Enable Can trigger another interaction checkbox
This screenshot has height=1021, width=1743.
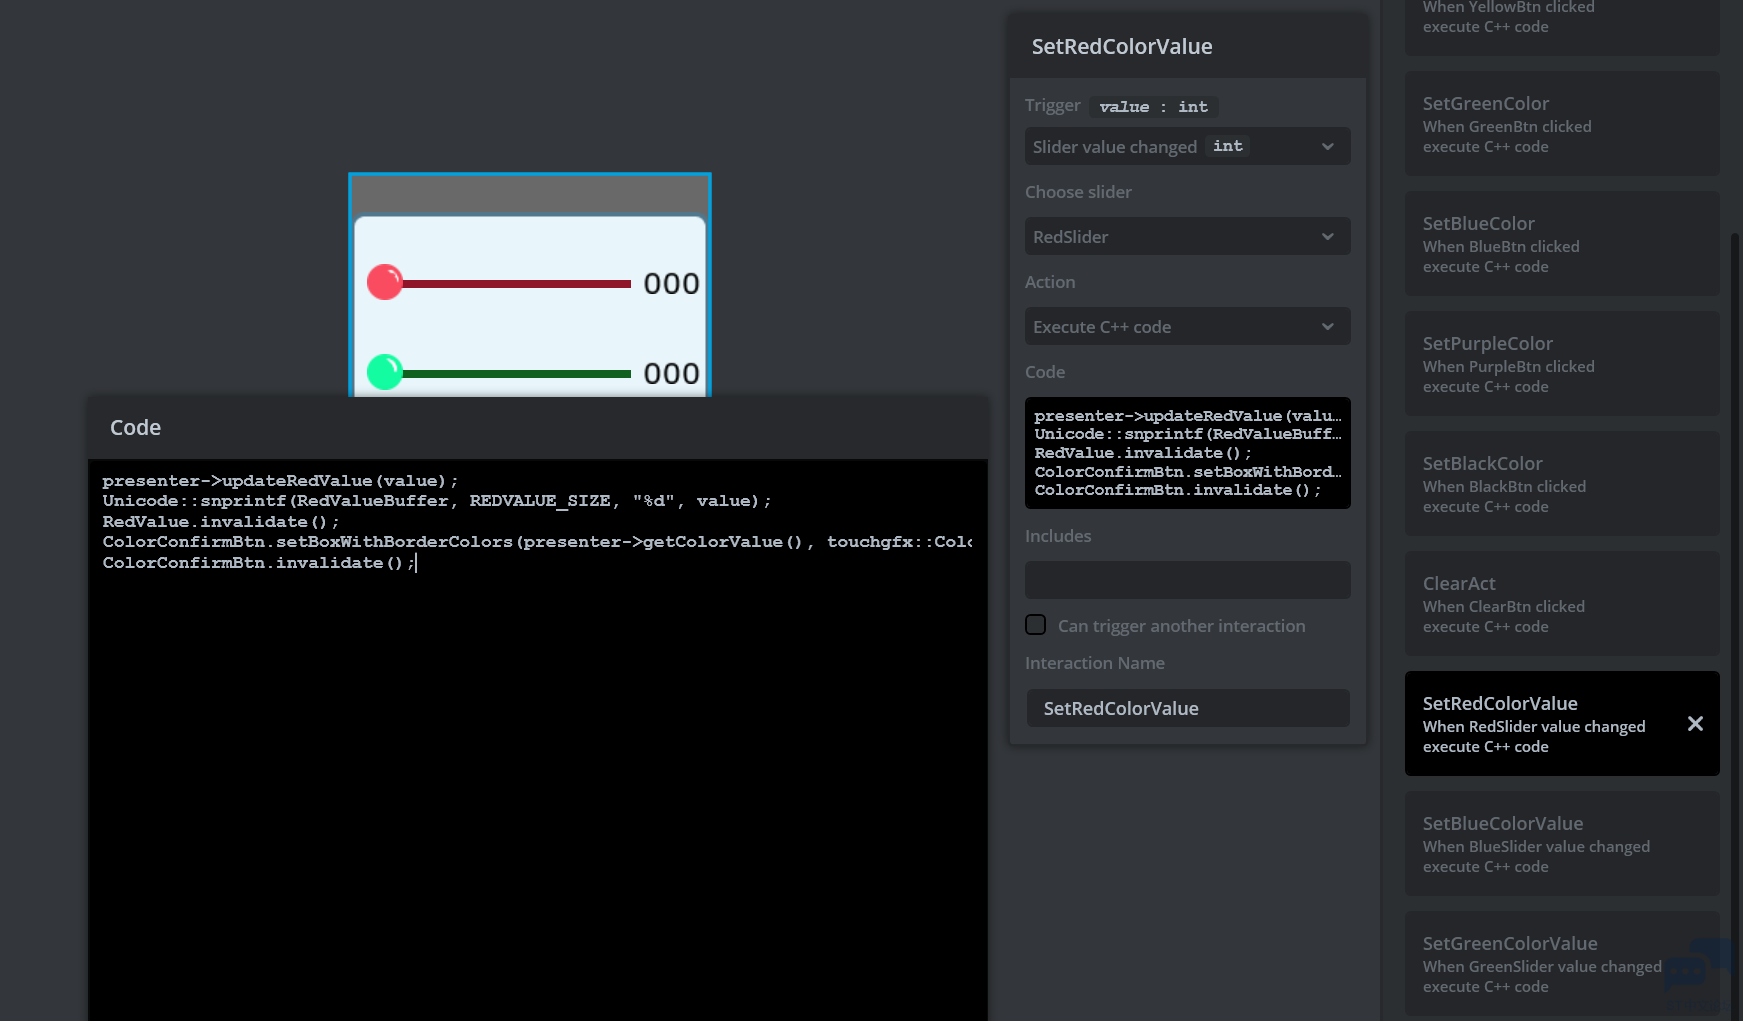tap(1036, 625)
